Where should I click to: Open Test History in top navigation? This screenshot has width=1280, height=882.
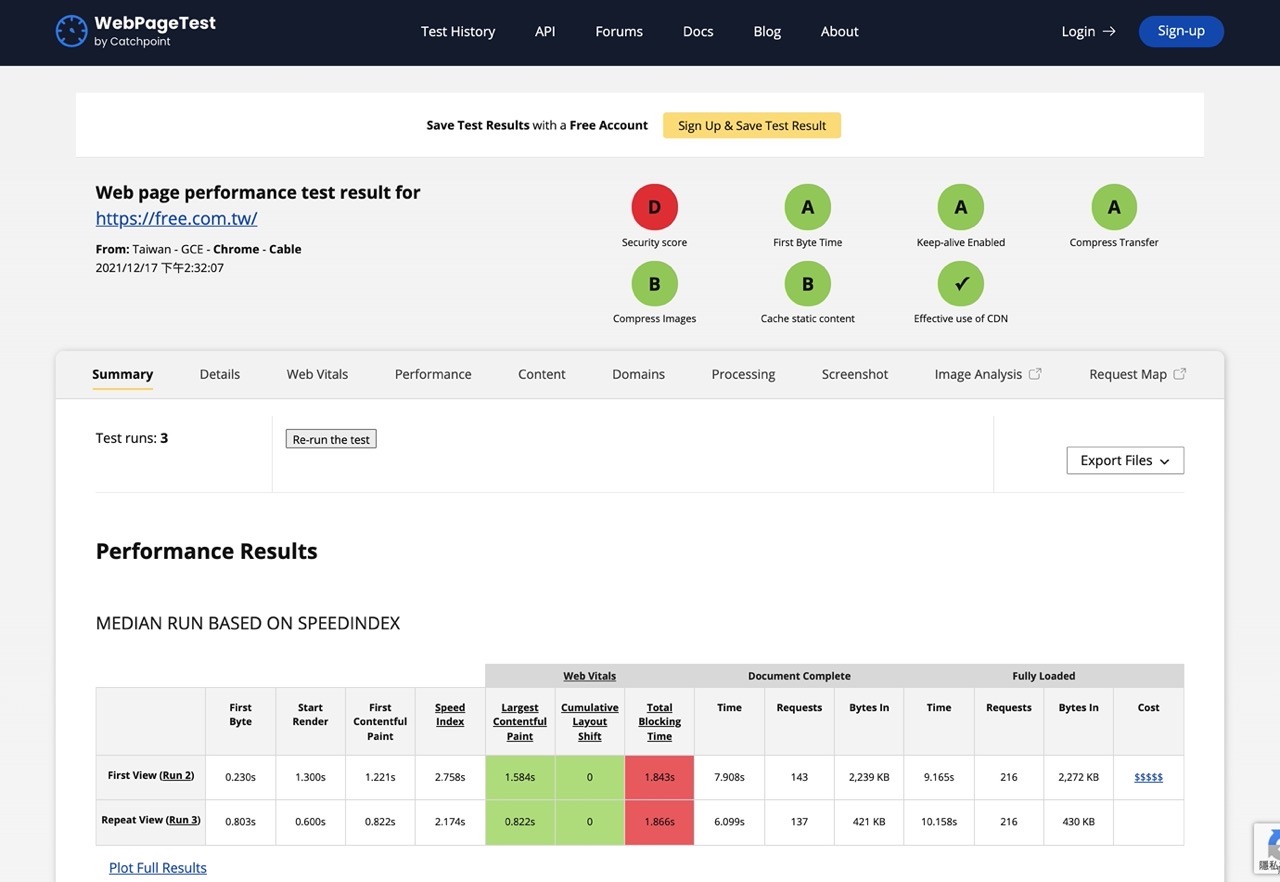458,31
